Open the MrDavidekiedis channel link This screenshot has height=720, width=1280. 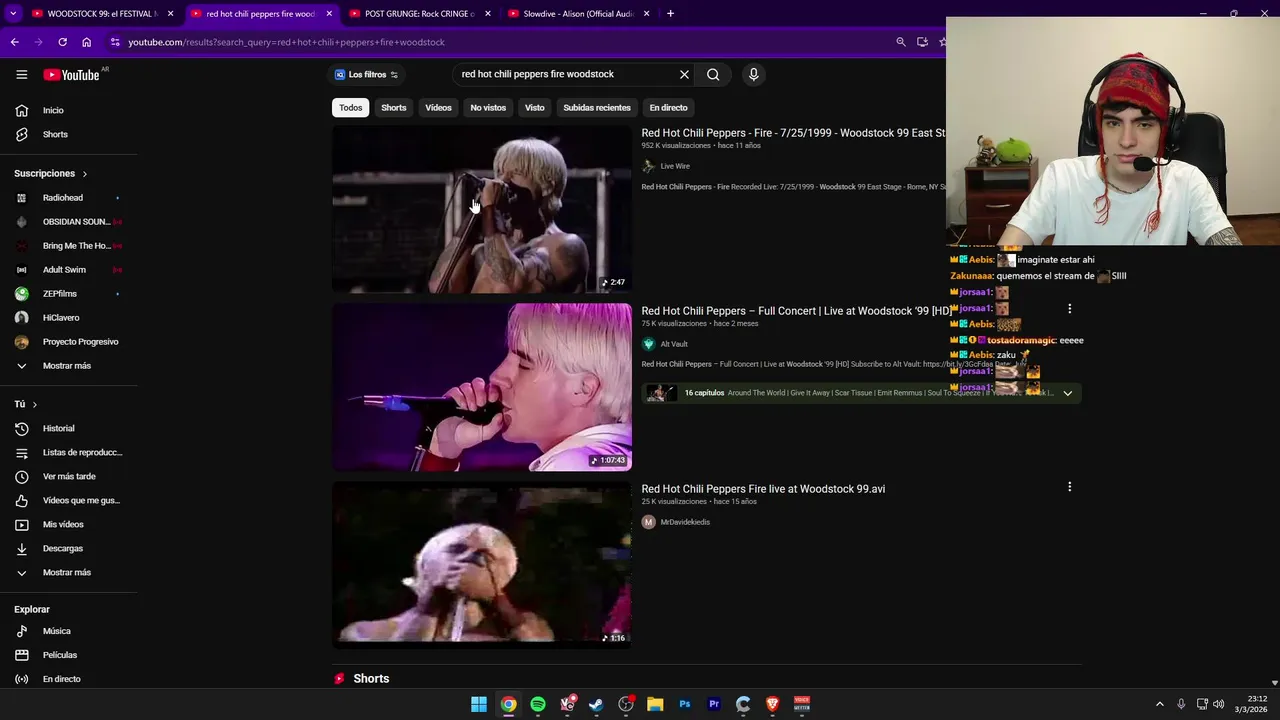click(685, 522)
